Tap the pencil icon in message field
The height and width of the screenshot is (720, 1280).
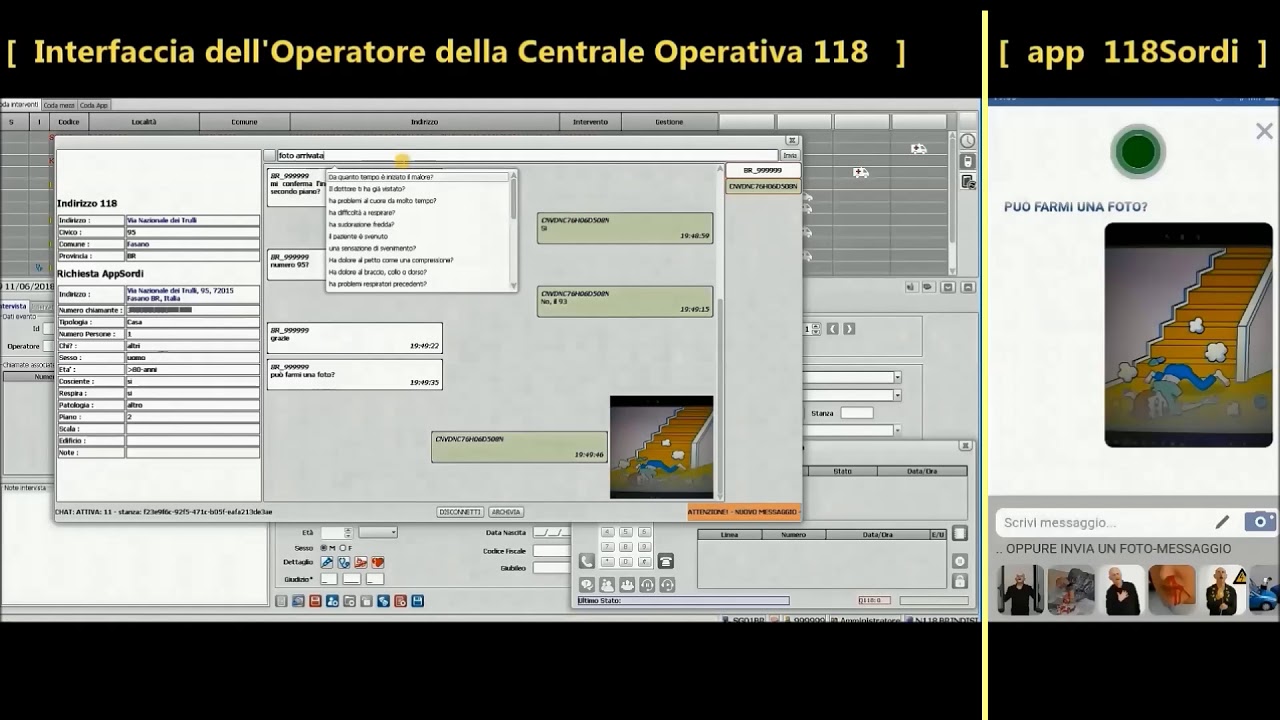1222,522
